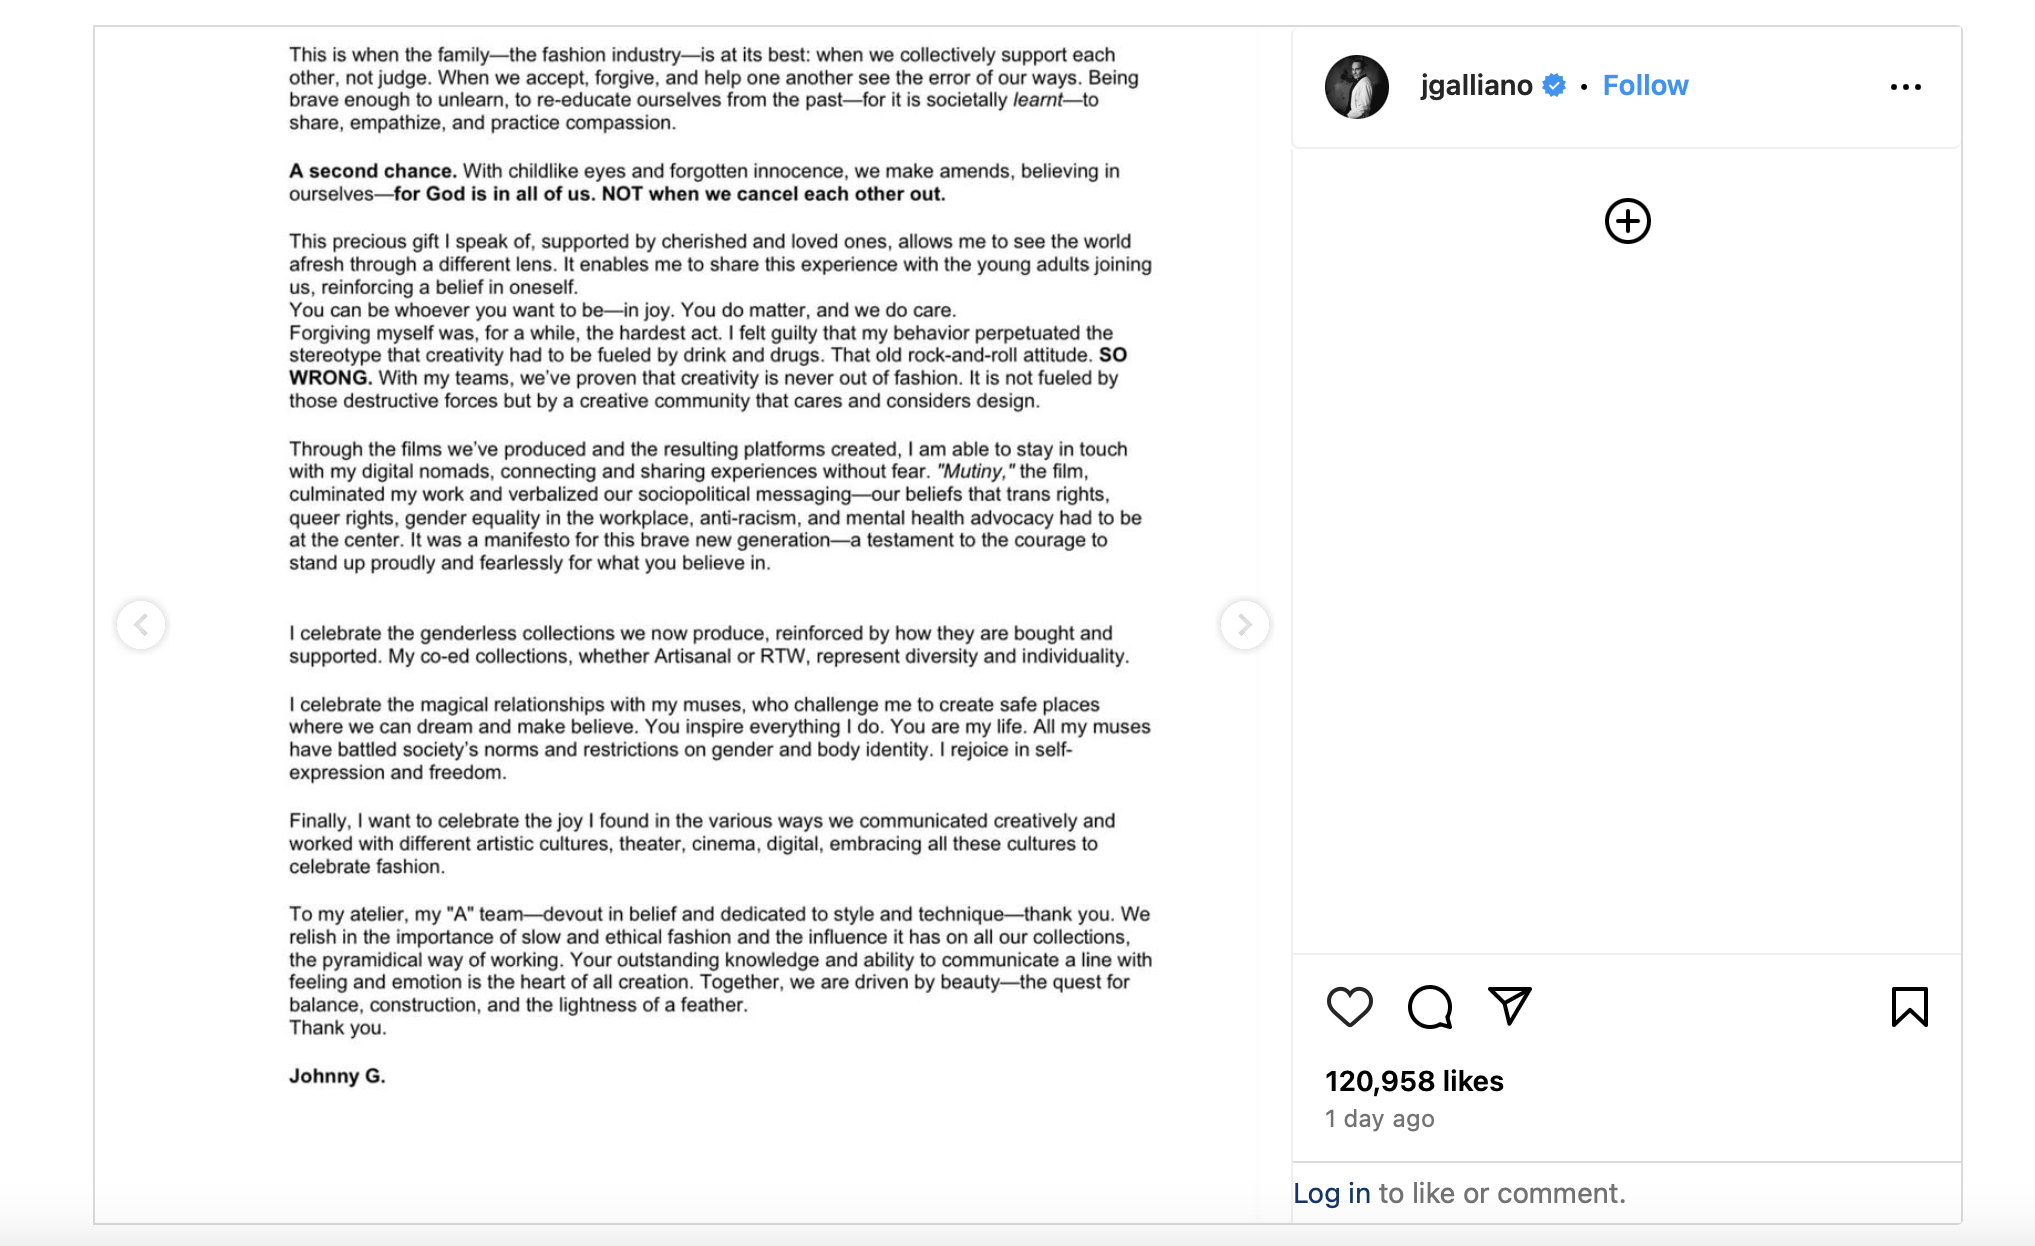Go to the next carousel slide
Viewport: 2035px width, 1246px height.
tap(1244, 625)
